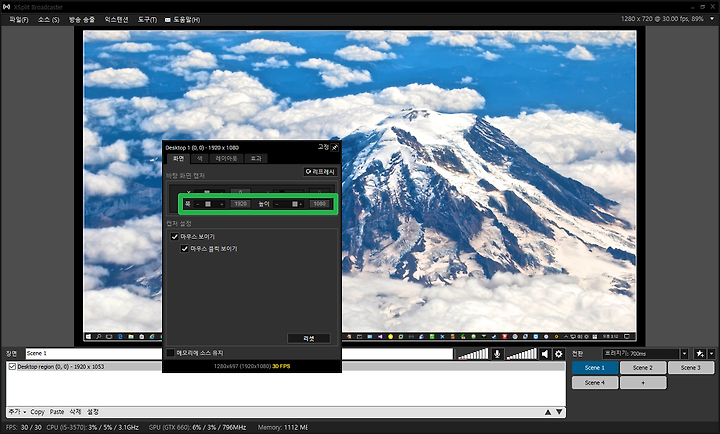Open the 도구(T) menu
The image size is (720, 434).
[x=147, y=20]
